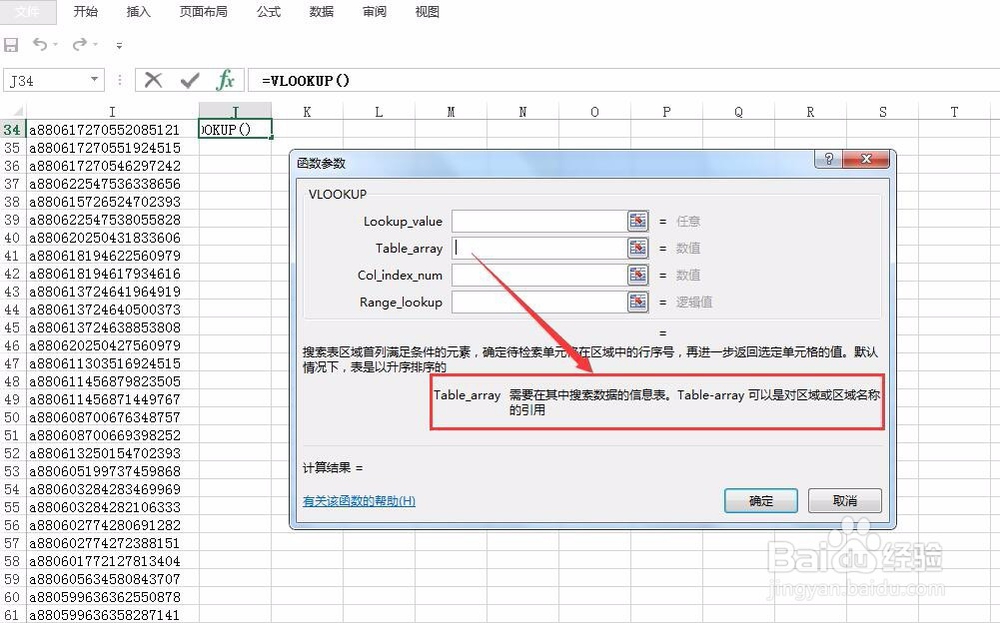Click the Insert Function fx icon
Screen dimensions: 1000x623
click(225, 80)
